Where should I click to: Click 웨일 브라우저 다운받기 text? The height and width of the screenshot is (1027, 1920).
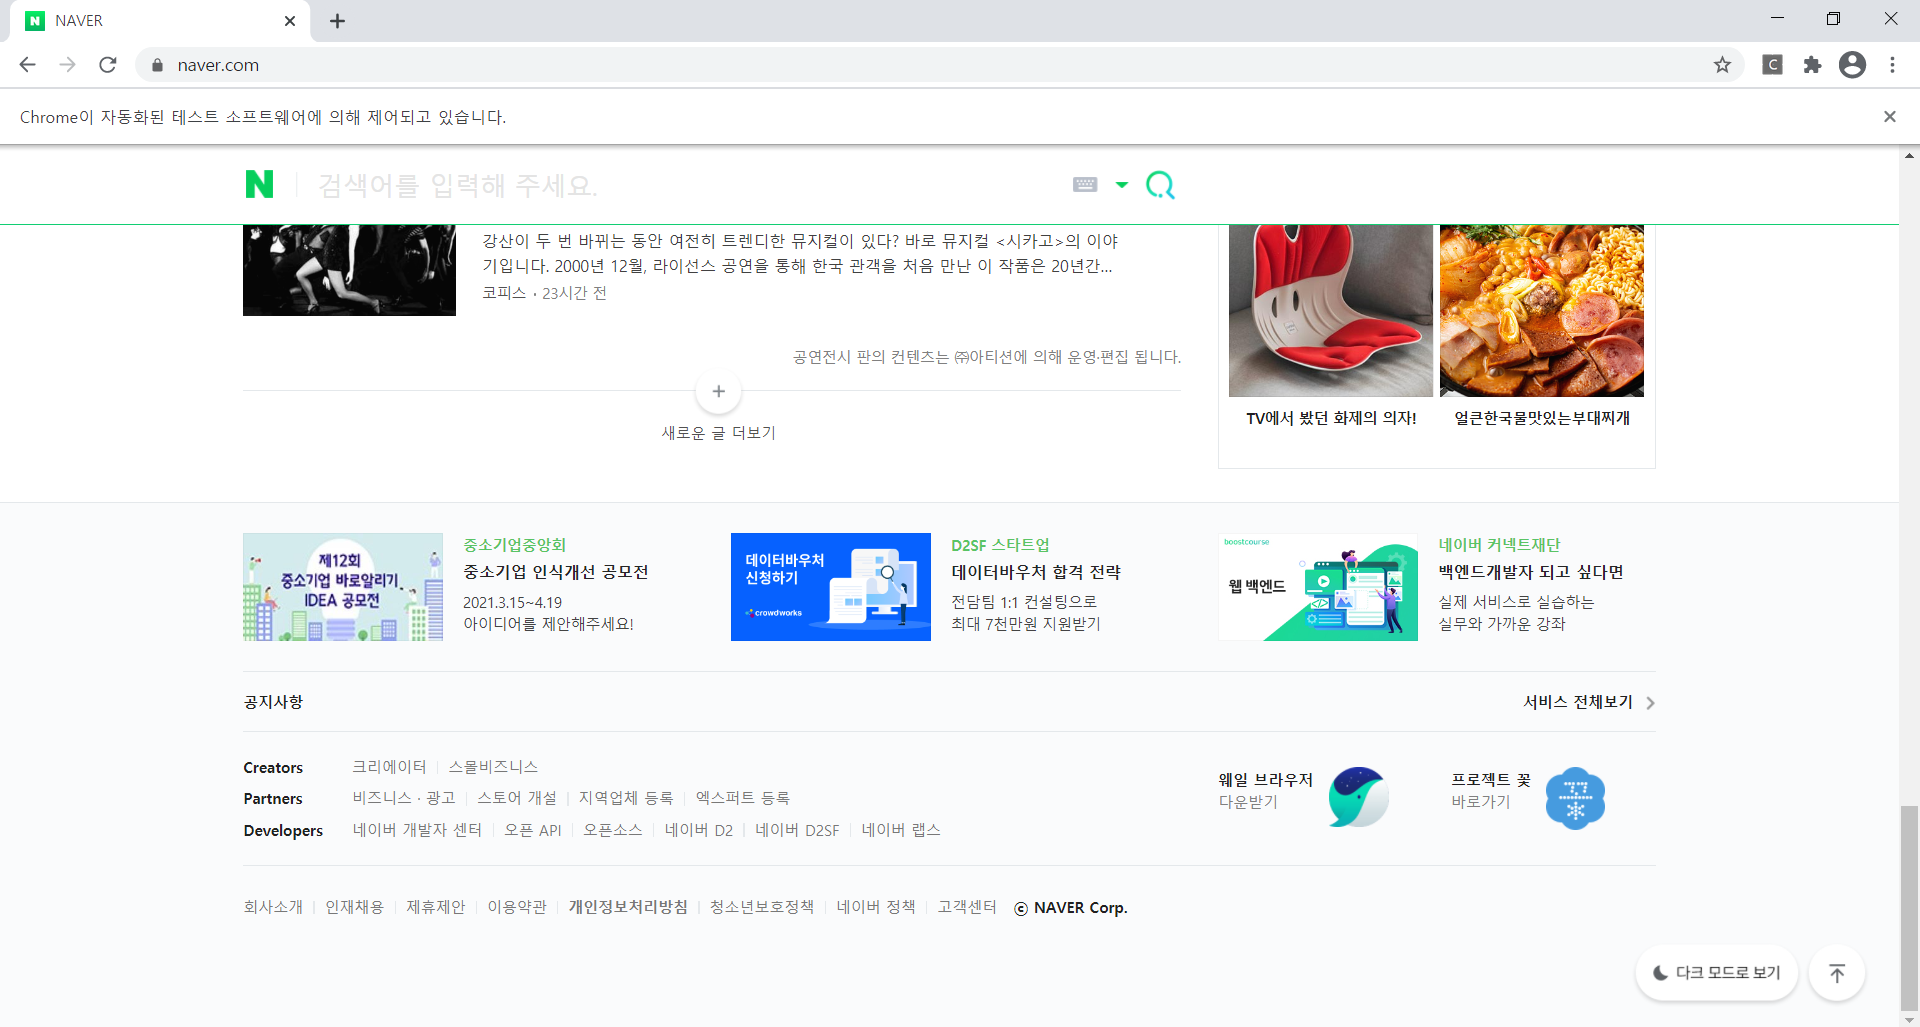pos(1265,790)
